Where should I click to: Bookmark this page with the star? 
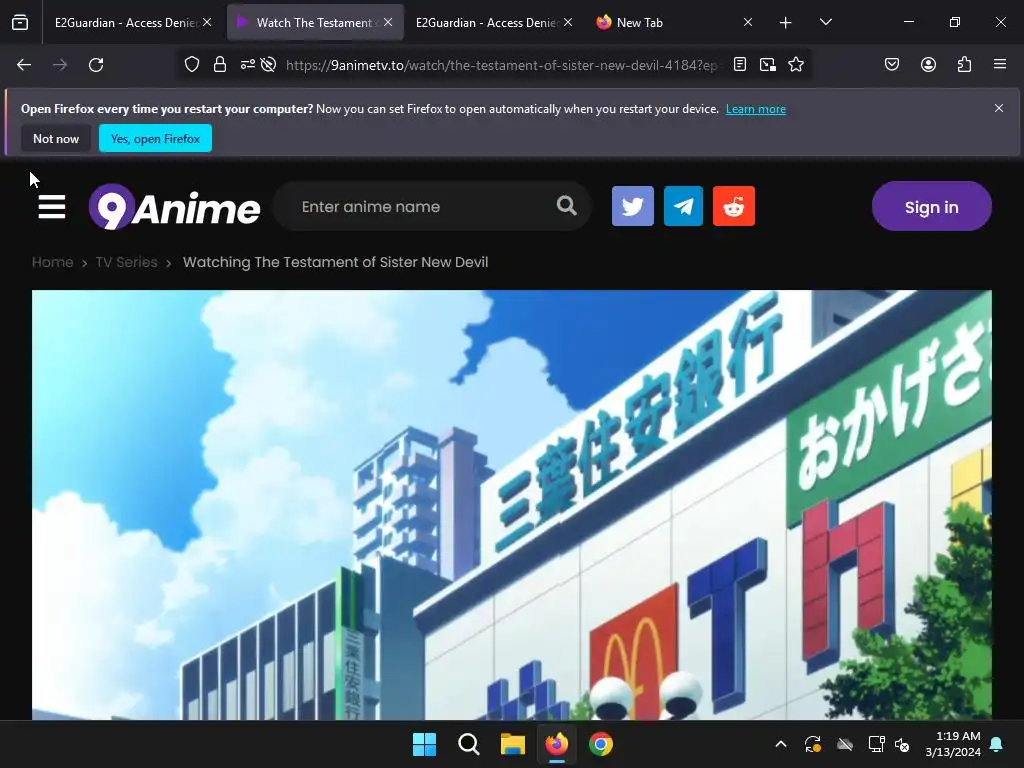click(796, 65)
